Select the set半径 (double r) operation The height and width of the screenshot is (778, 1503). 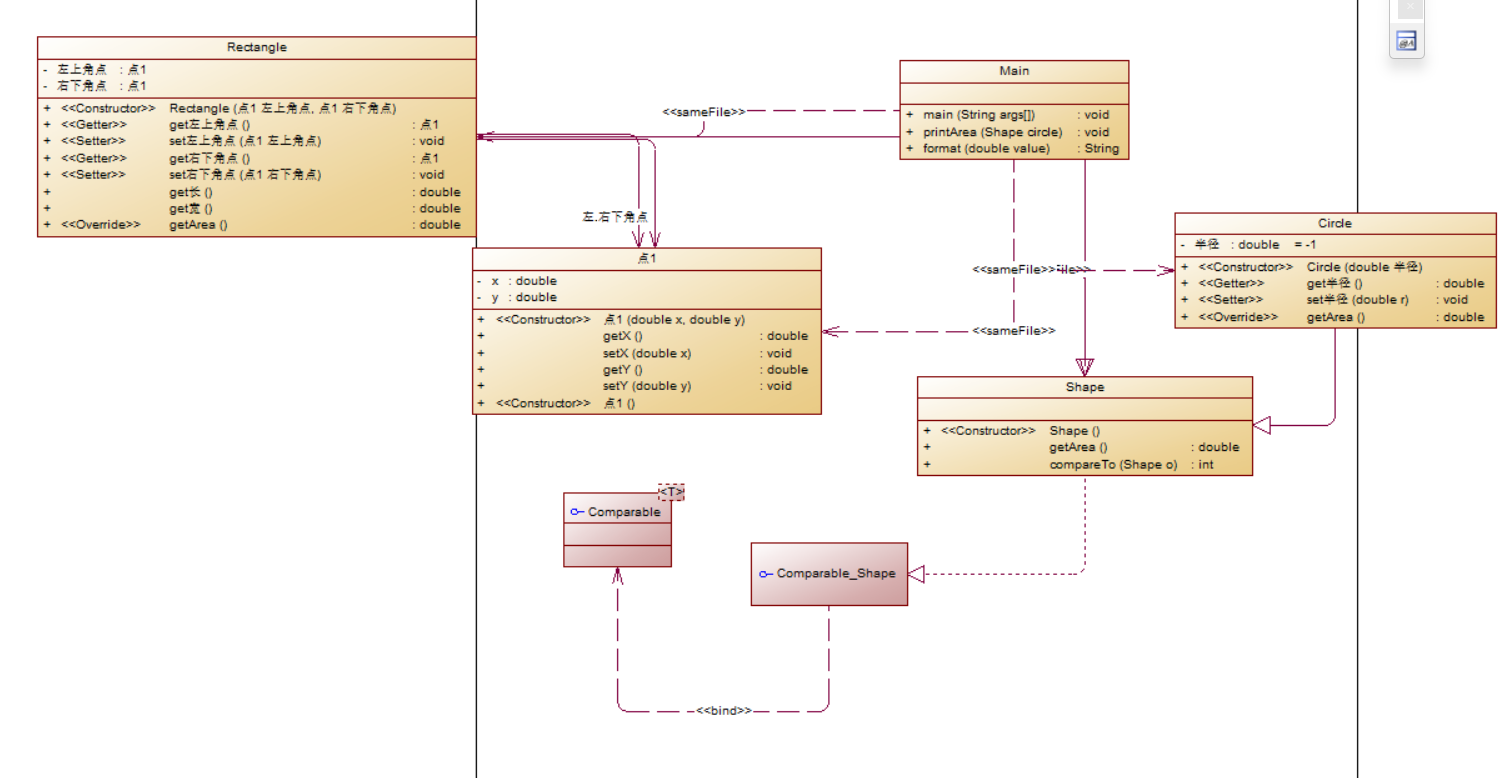pyautogui.click(x=1332, y=300)
